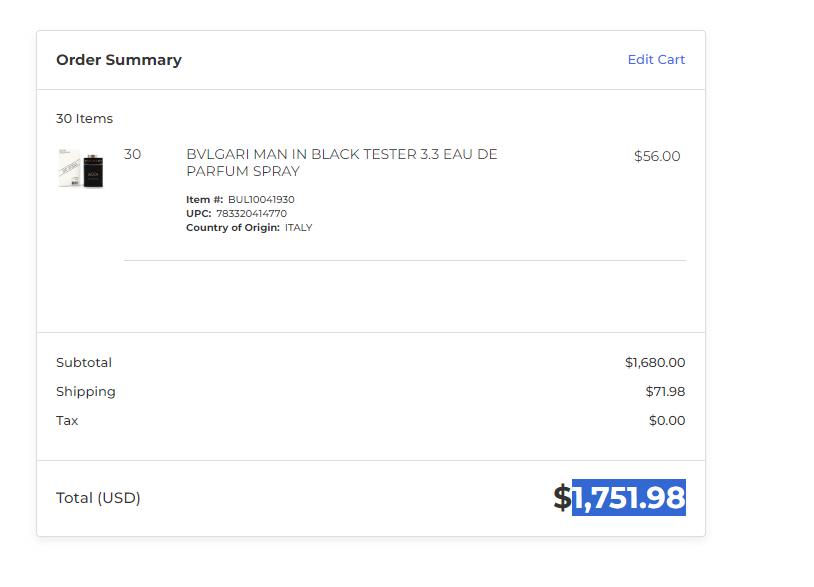Click the tax amount $0.00

click(667, 420)
